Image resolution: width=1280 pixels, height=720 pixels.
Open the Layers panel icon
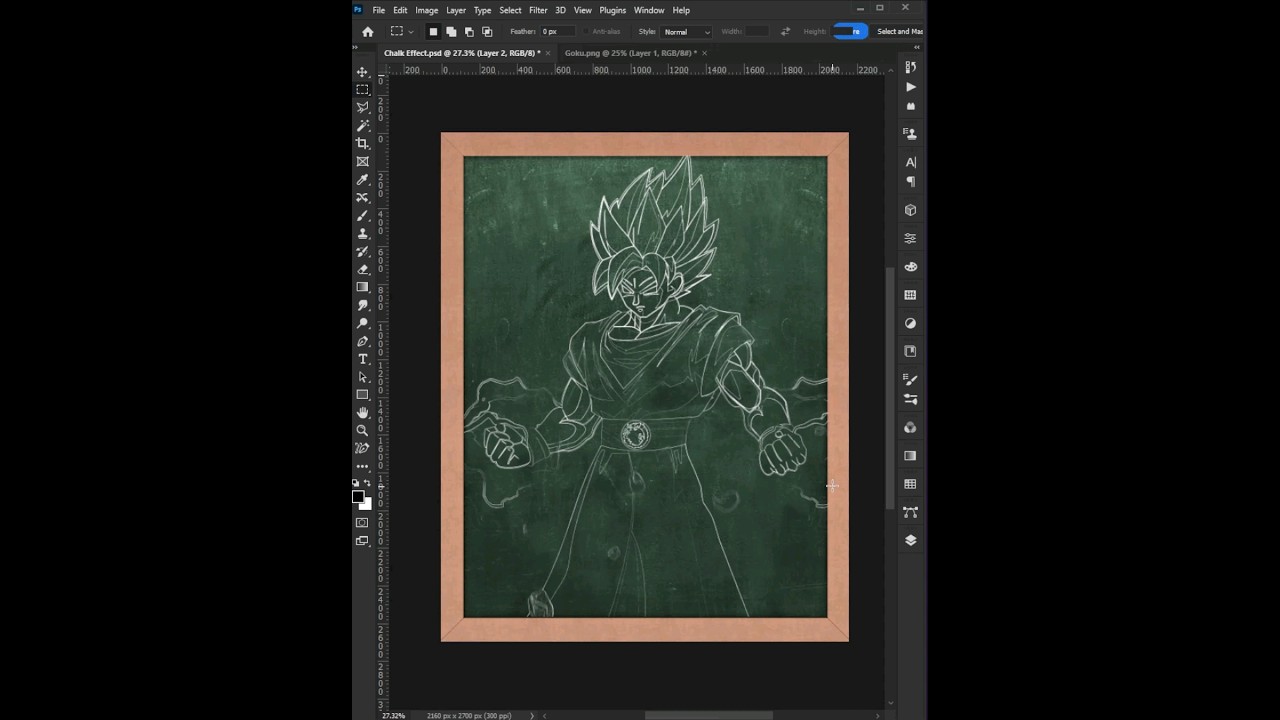[x=910, y=540]
